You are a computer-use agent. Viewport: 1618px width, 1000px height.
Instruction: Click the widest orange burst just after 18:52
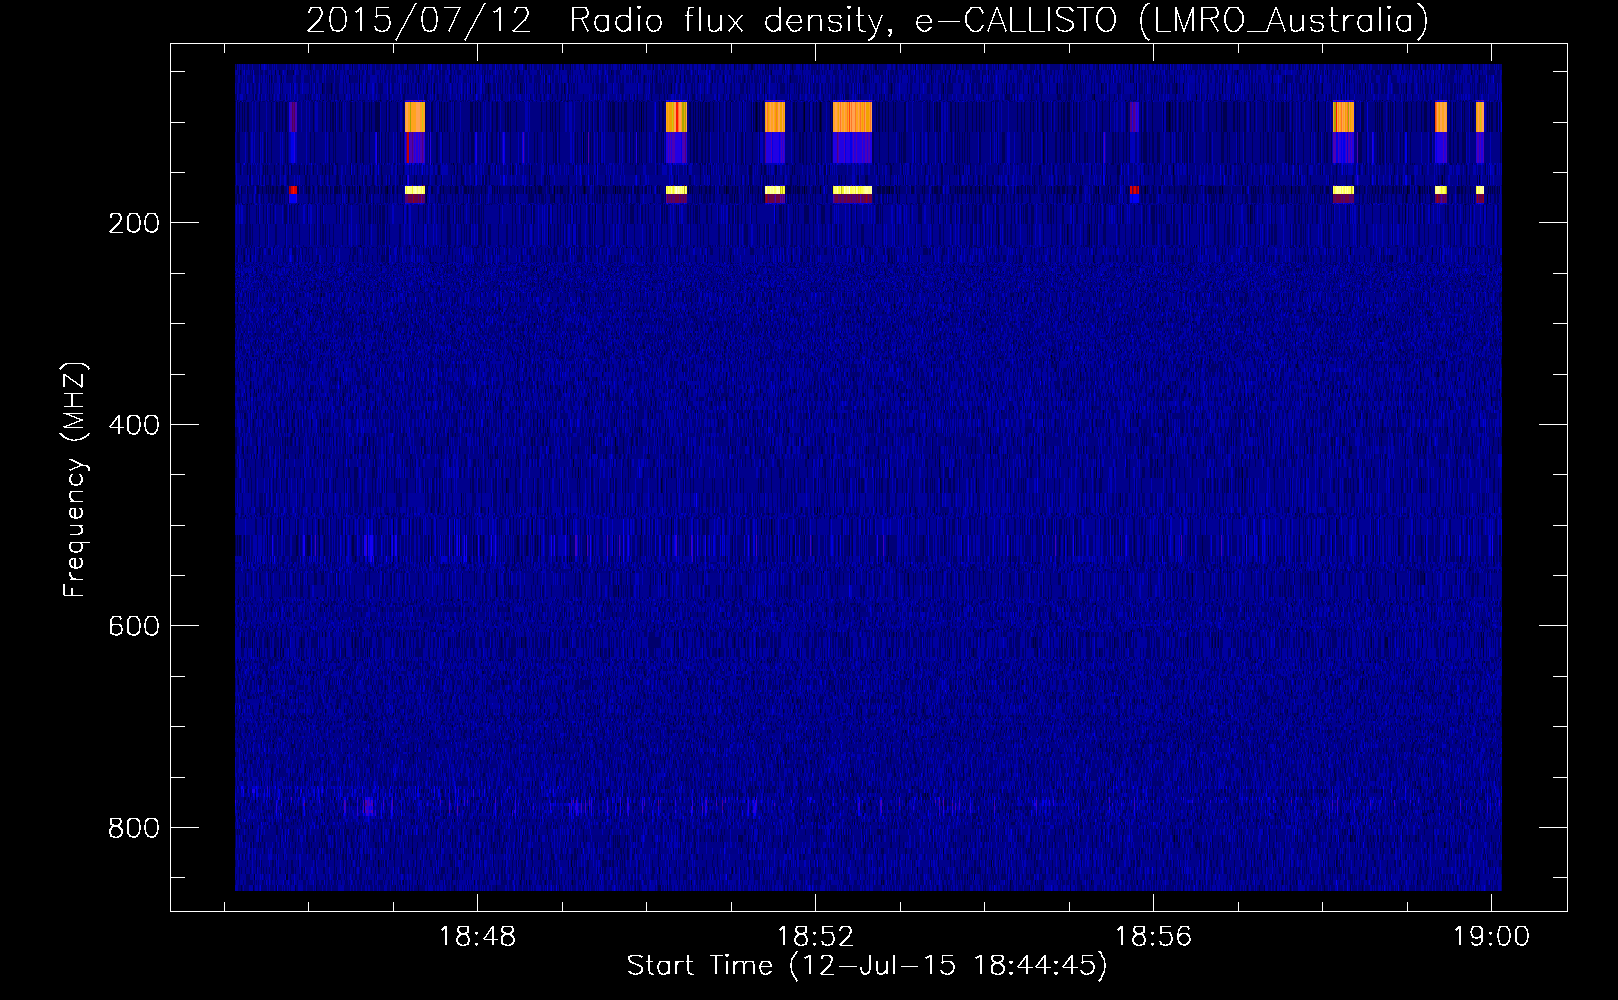[852, 117]
